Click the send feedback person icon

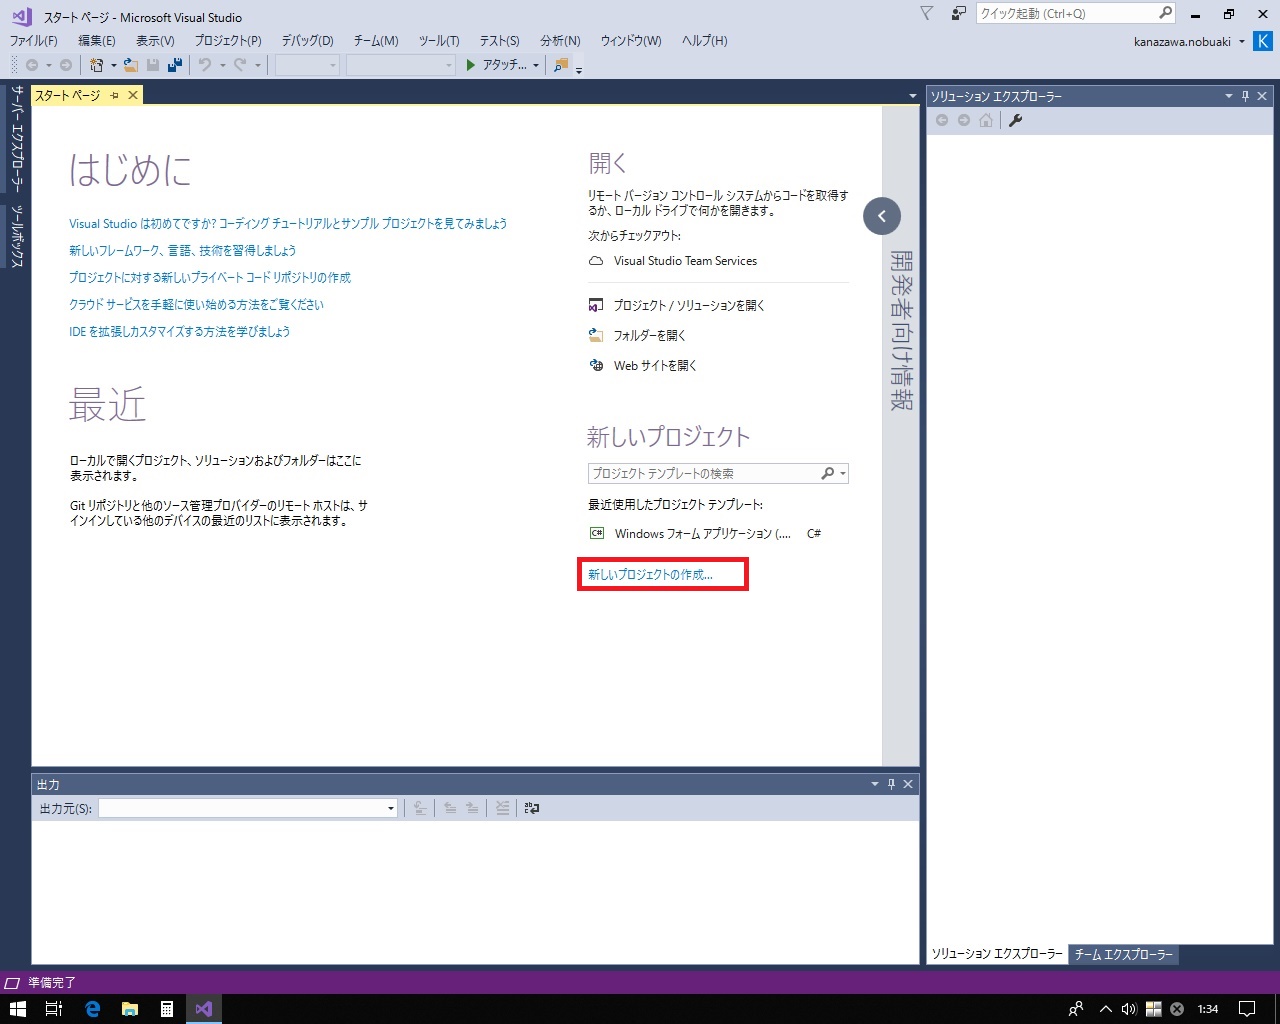(x=958, y=13)
